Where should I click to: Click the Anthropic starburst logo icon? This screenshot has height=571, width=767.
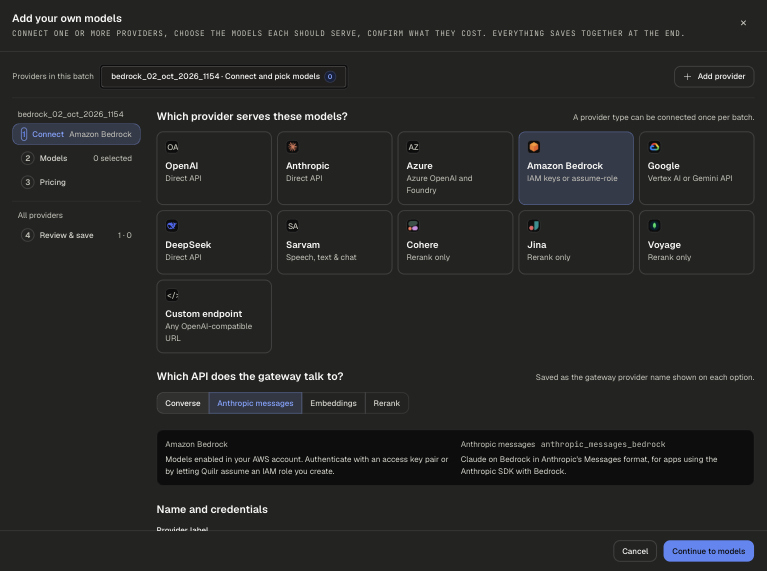[293, 147]
